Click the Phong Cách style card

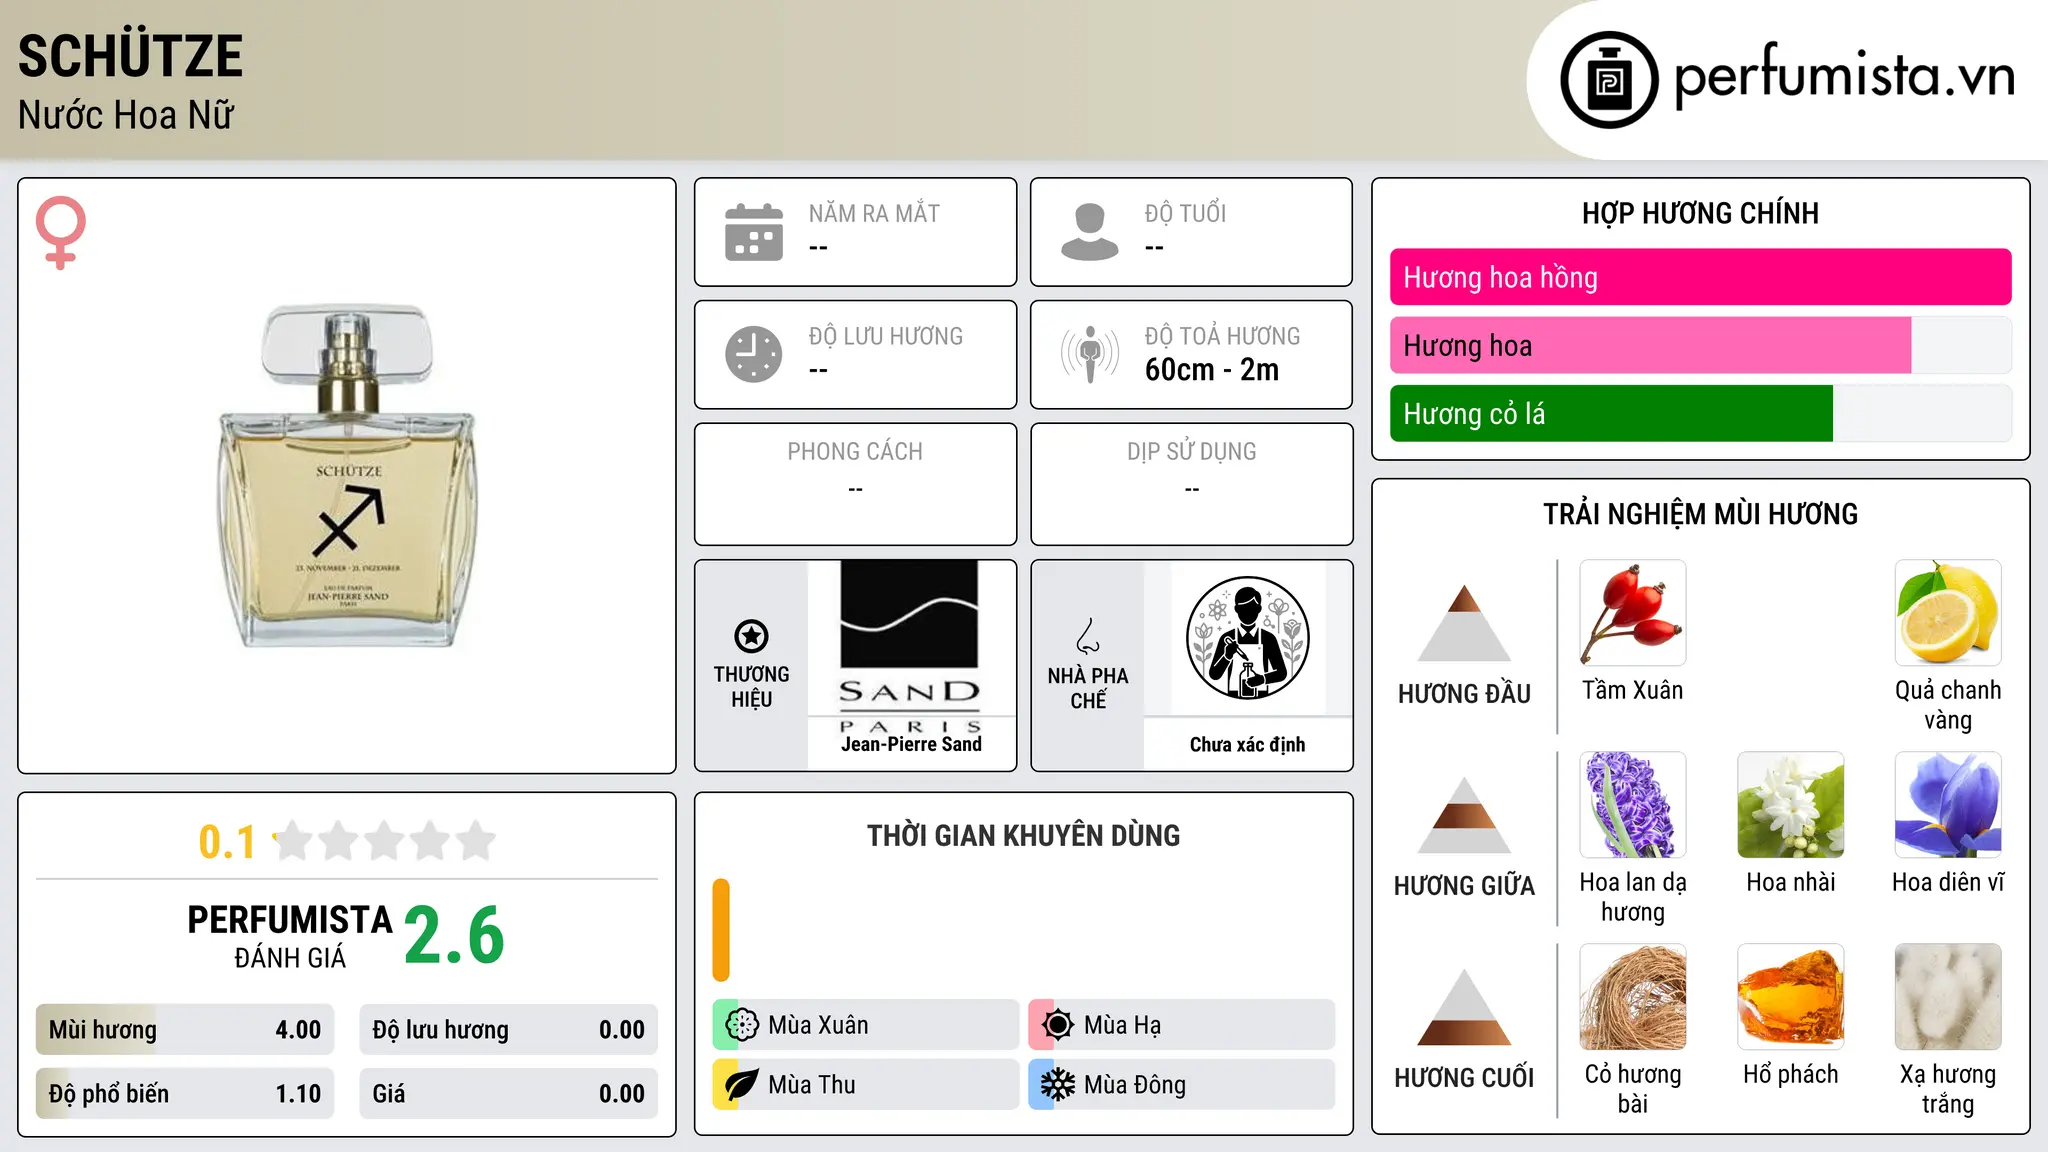tap(855, 484)
